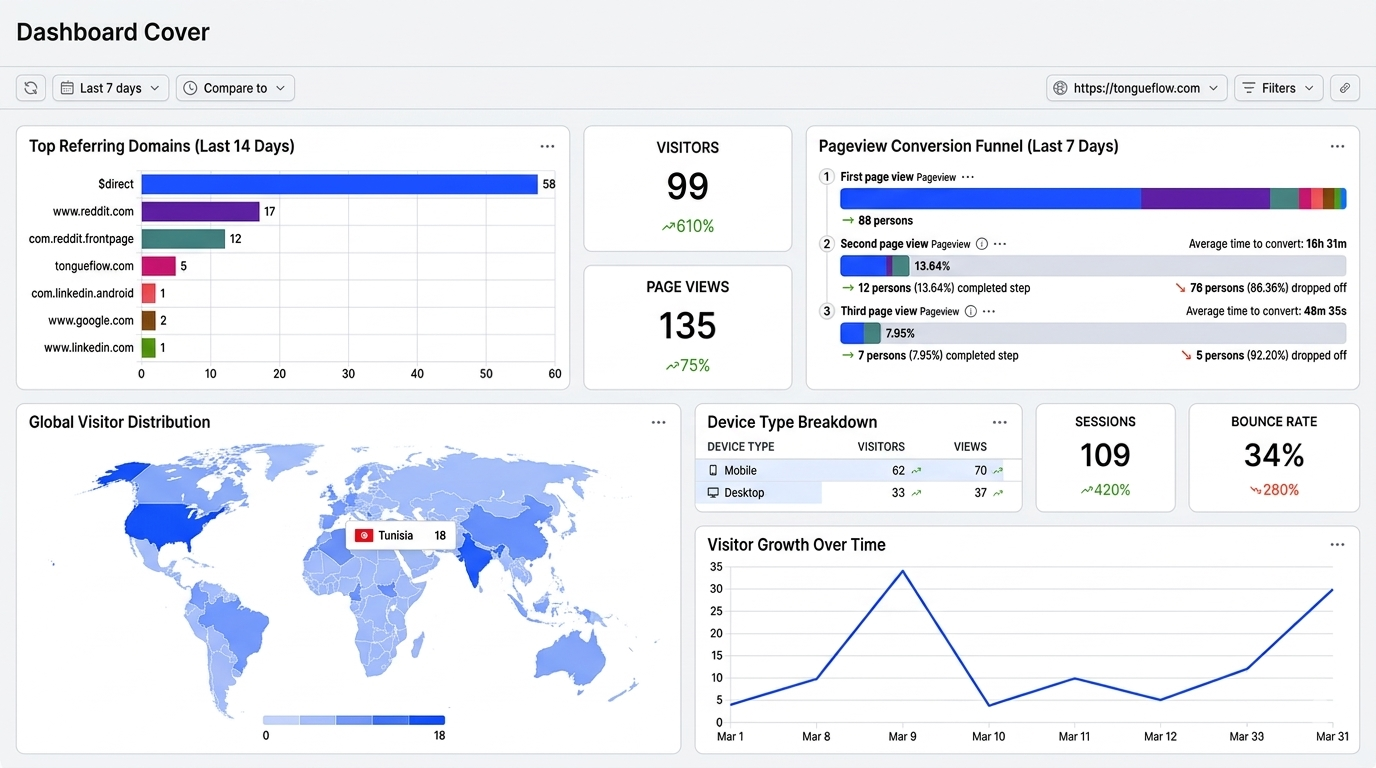This screenshot has height=768, width=1376.
Task: Open Visitor Growth Over Time options menu
Action: point(1337,545)
